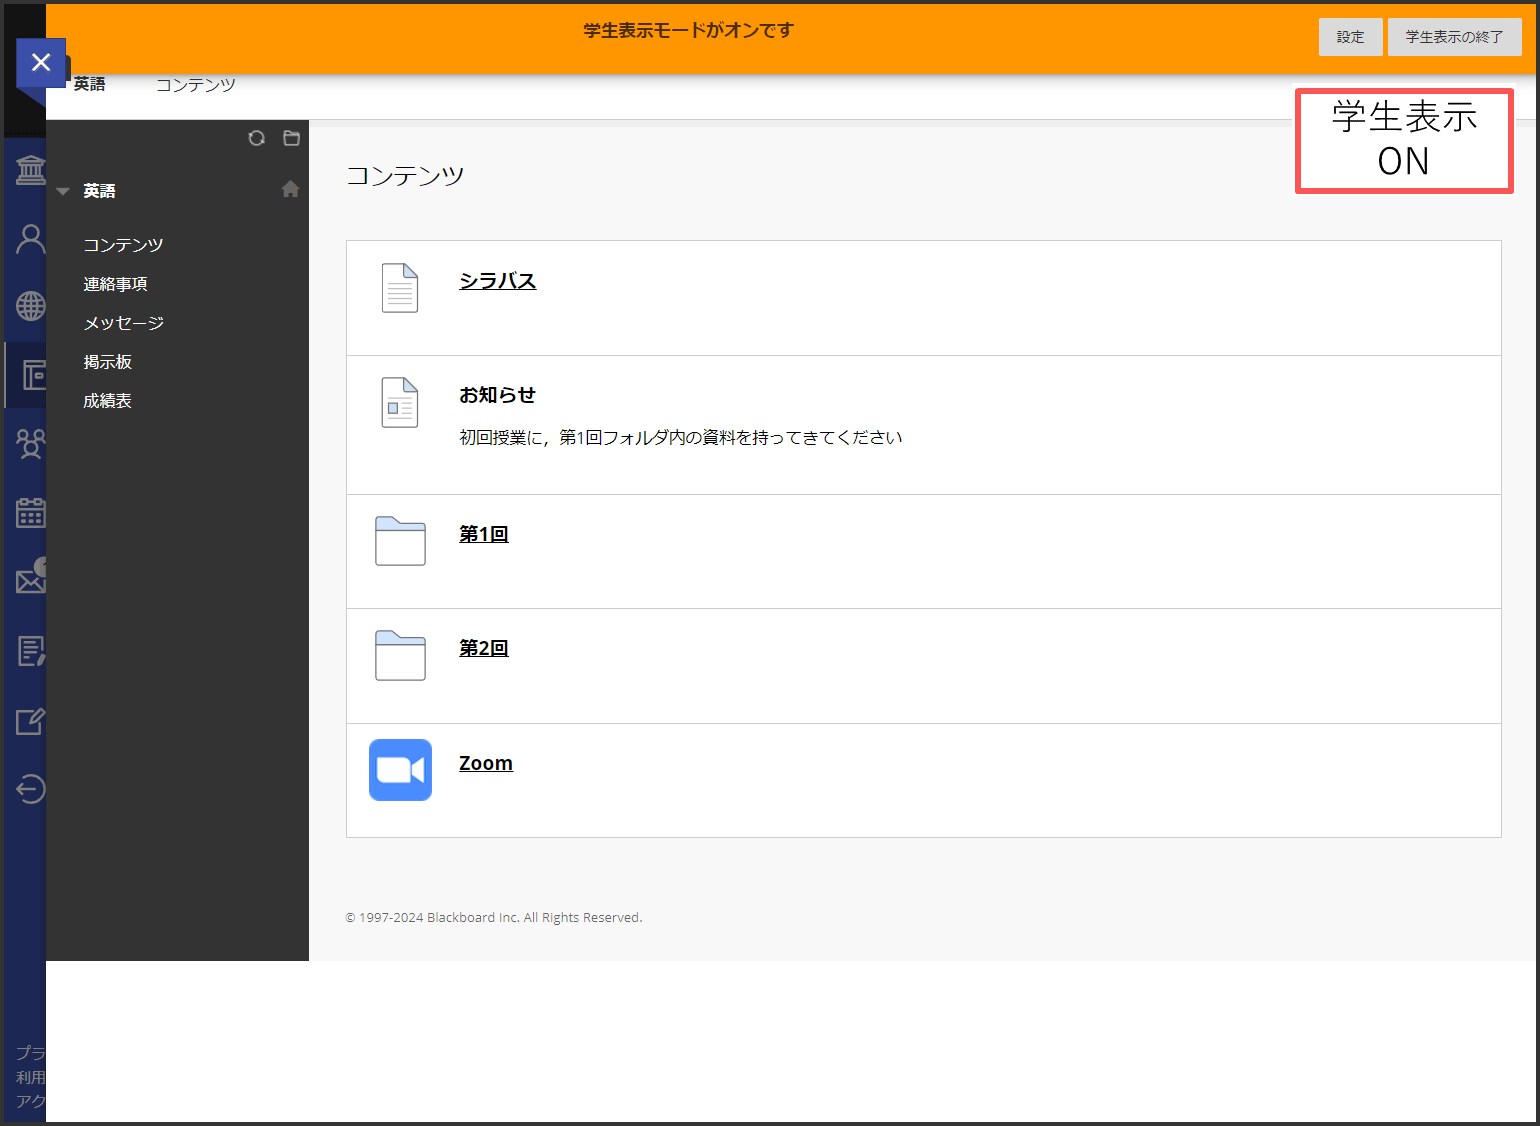Open the organizations group icon

click(x=30, y=443)
